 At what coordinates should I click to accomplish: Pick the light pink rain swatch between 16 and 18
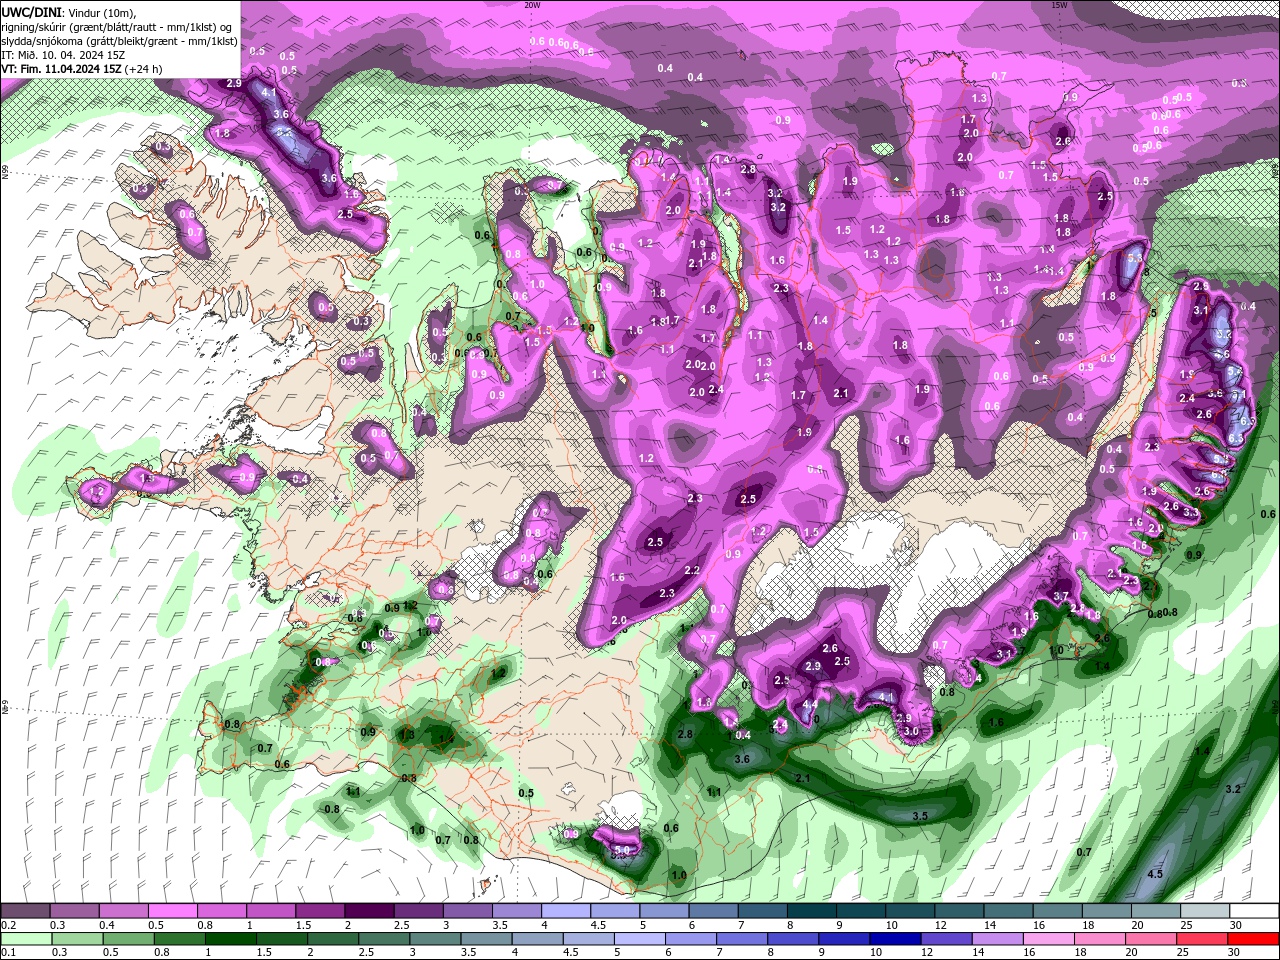coord(1049,939)
